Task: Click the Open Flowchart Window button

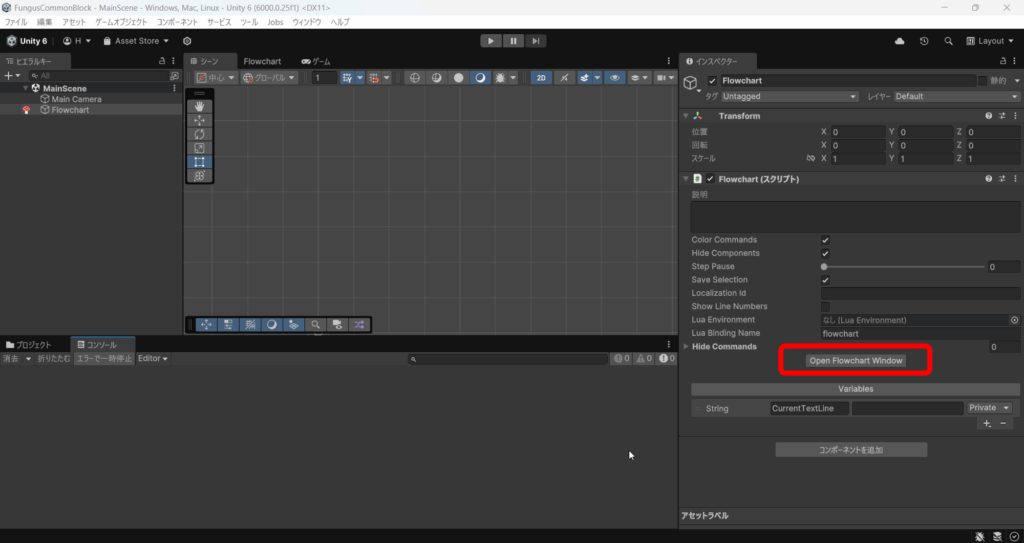Action: [855, 360]
